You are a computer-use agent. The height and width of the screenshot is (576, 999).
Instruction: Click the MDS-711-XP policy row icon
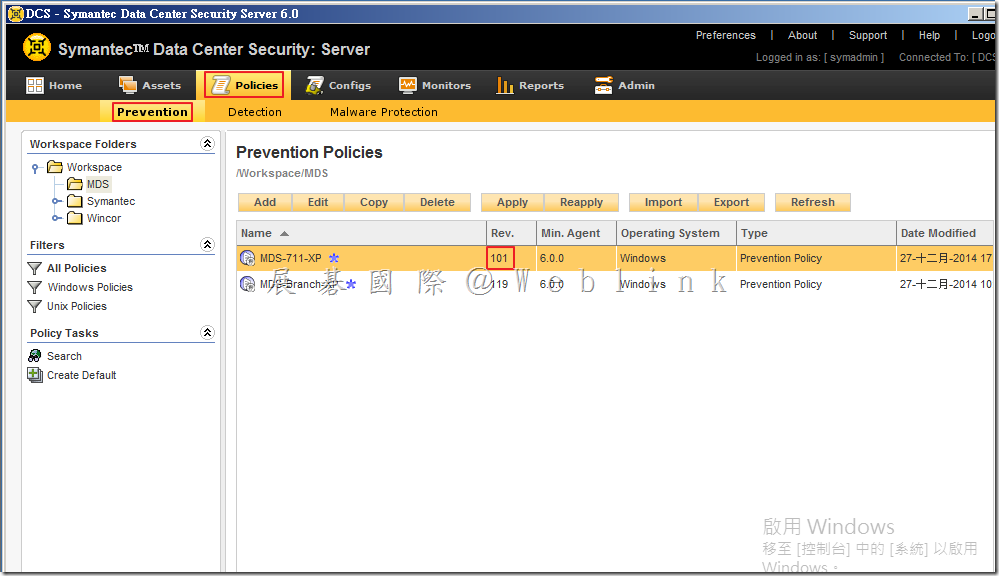point(247,258)
